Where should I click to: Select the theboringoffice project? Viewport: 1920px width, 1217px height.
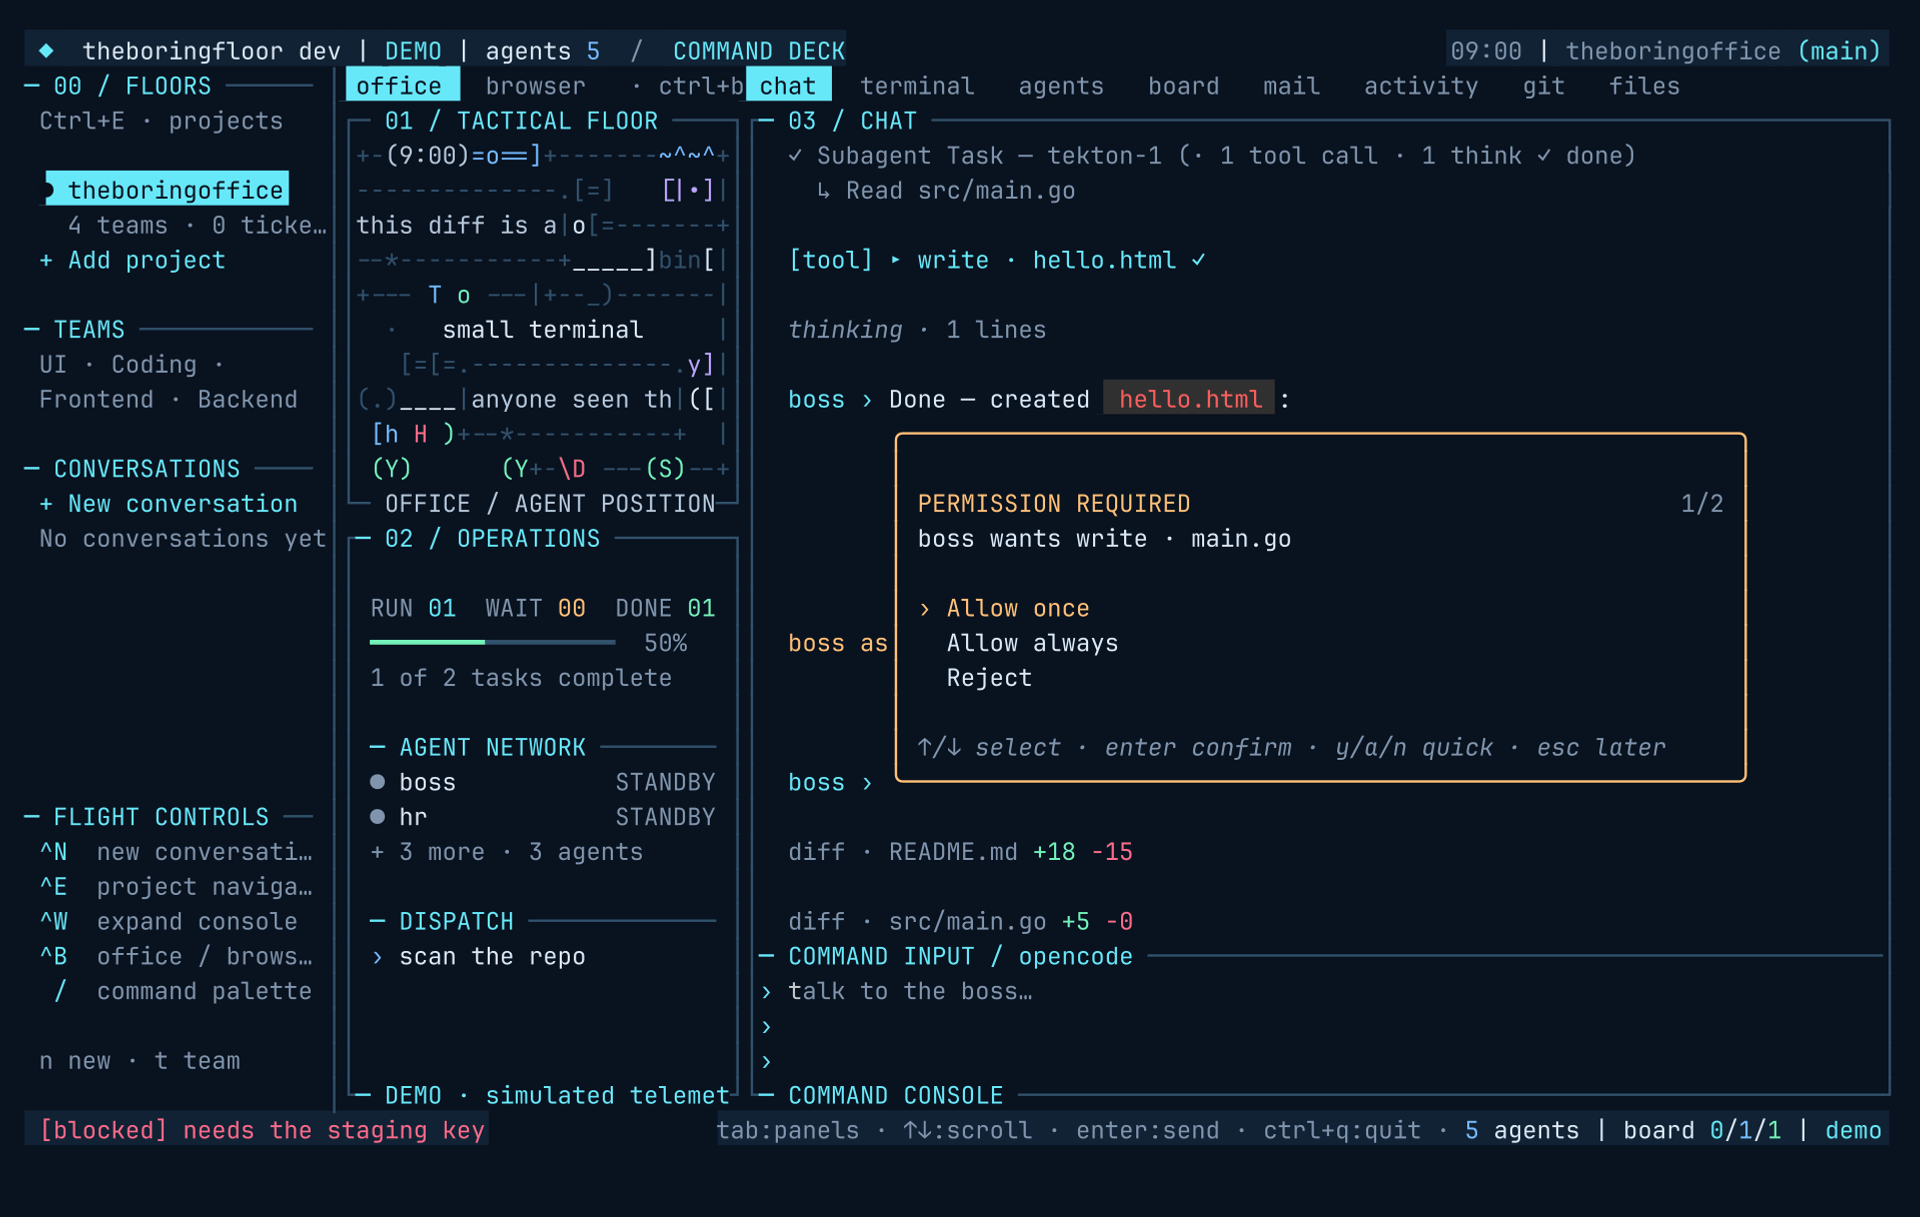tap(167, 189)
